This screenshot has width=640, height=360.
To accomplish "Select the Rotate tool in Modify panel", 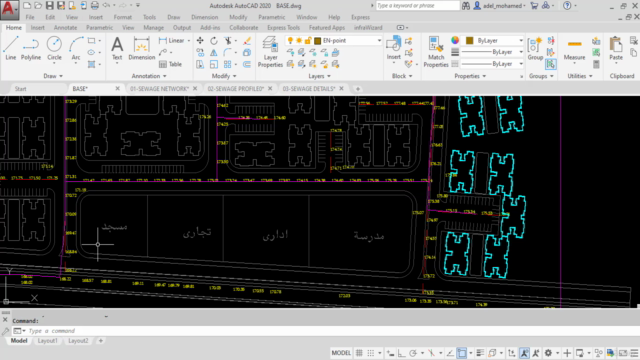I will click(214, 40).
